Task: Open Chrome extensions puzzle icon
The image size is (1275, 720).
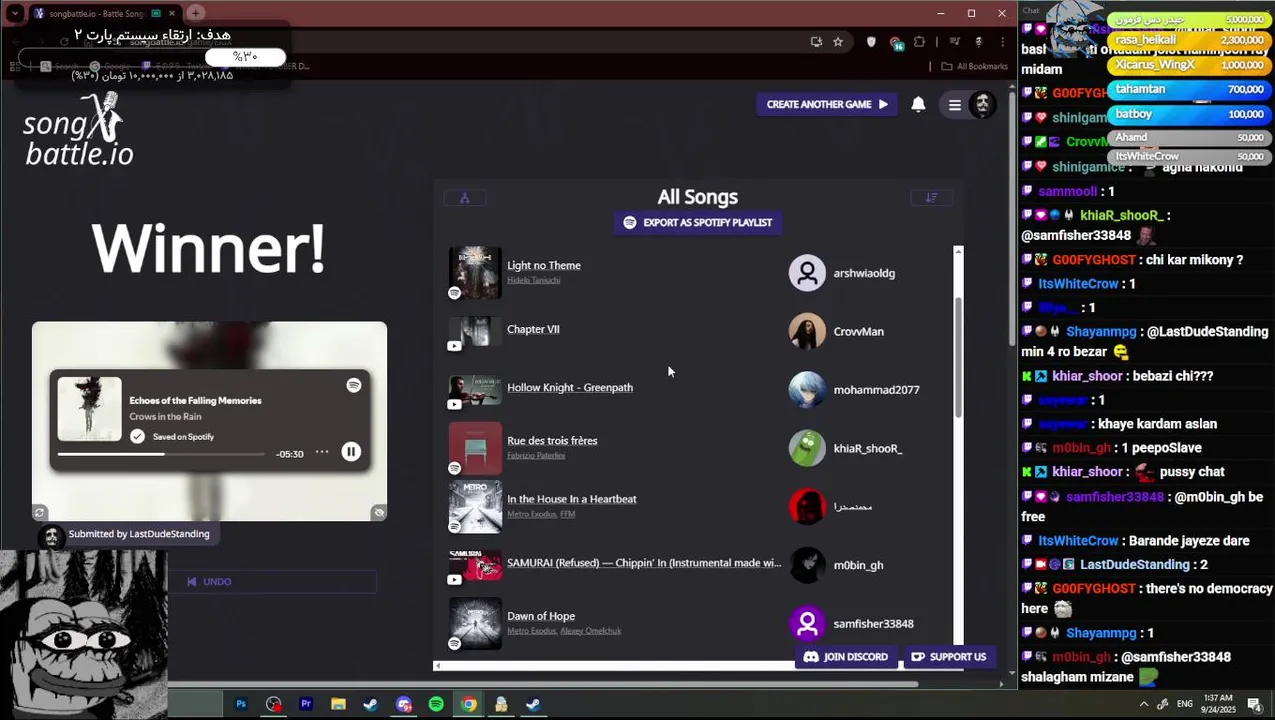Action: [920, 42]
